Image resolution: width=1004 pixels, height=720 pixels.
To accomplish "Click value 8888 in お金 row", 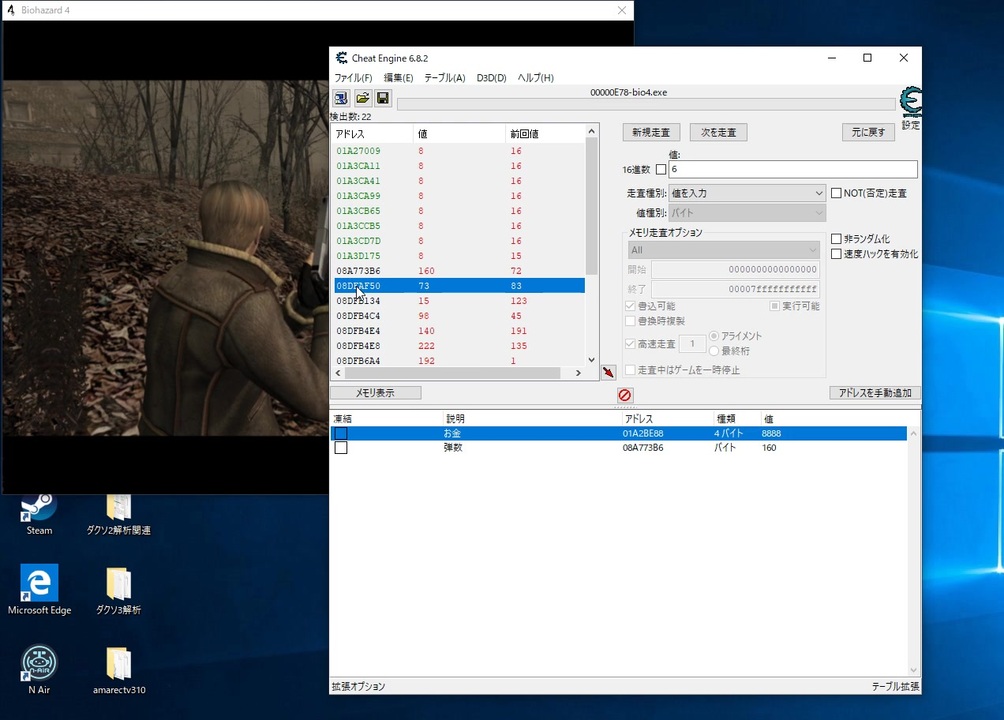I will (771, 434).
